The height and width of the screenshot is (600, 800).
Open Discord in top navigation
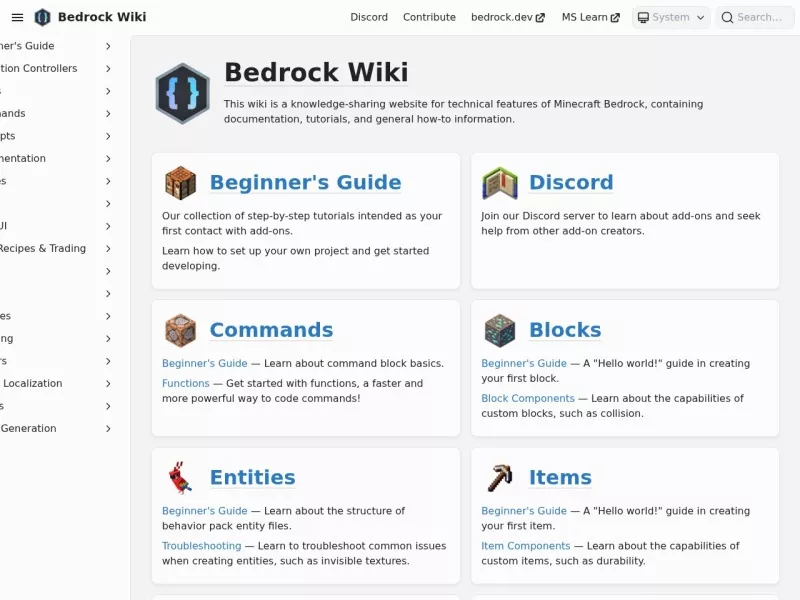click(x=369, y=17)
